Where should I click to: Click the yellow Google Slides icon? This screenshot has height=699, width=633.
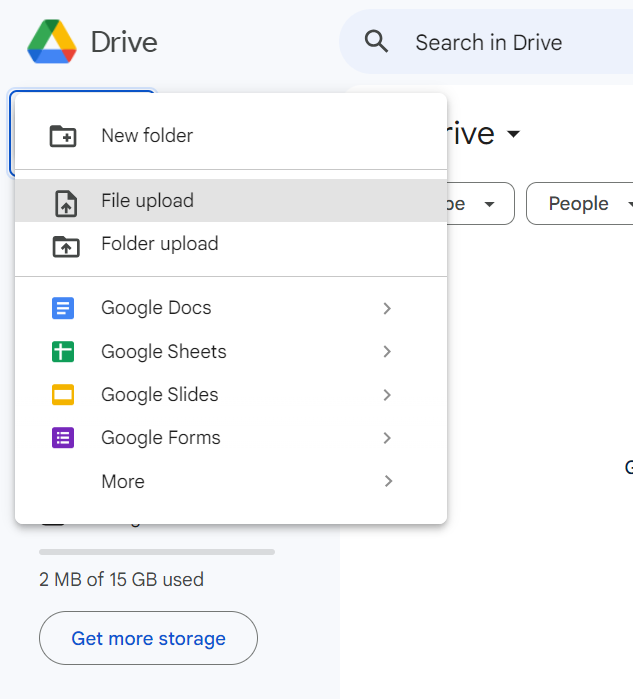(x=63, y=395)
